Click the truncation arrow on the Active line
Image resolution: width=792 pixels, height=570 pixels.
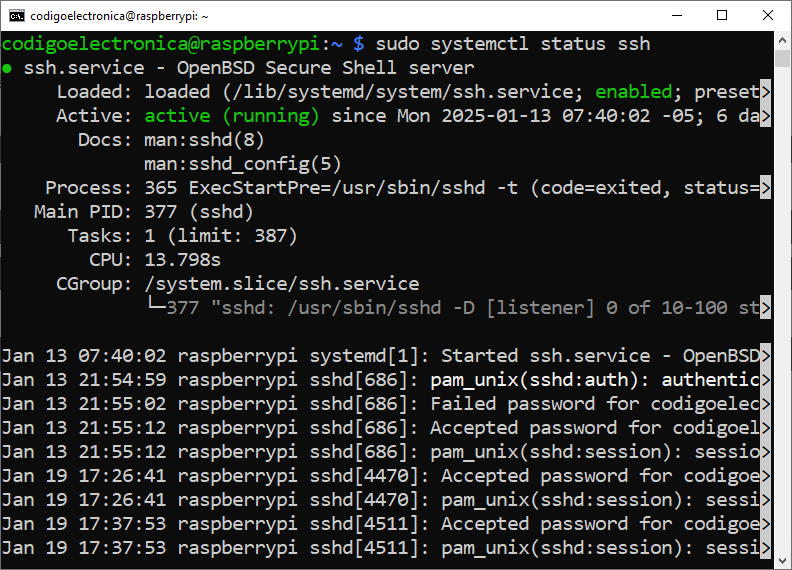(x=766, y=116)
